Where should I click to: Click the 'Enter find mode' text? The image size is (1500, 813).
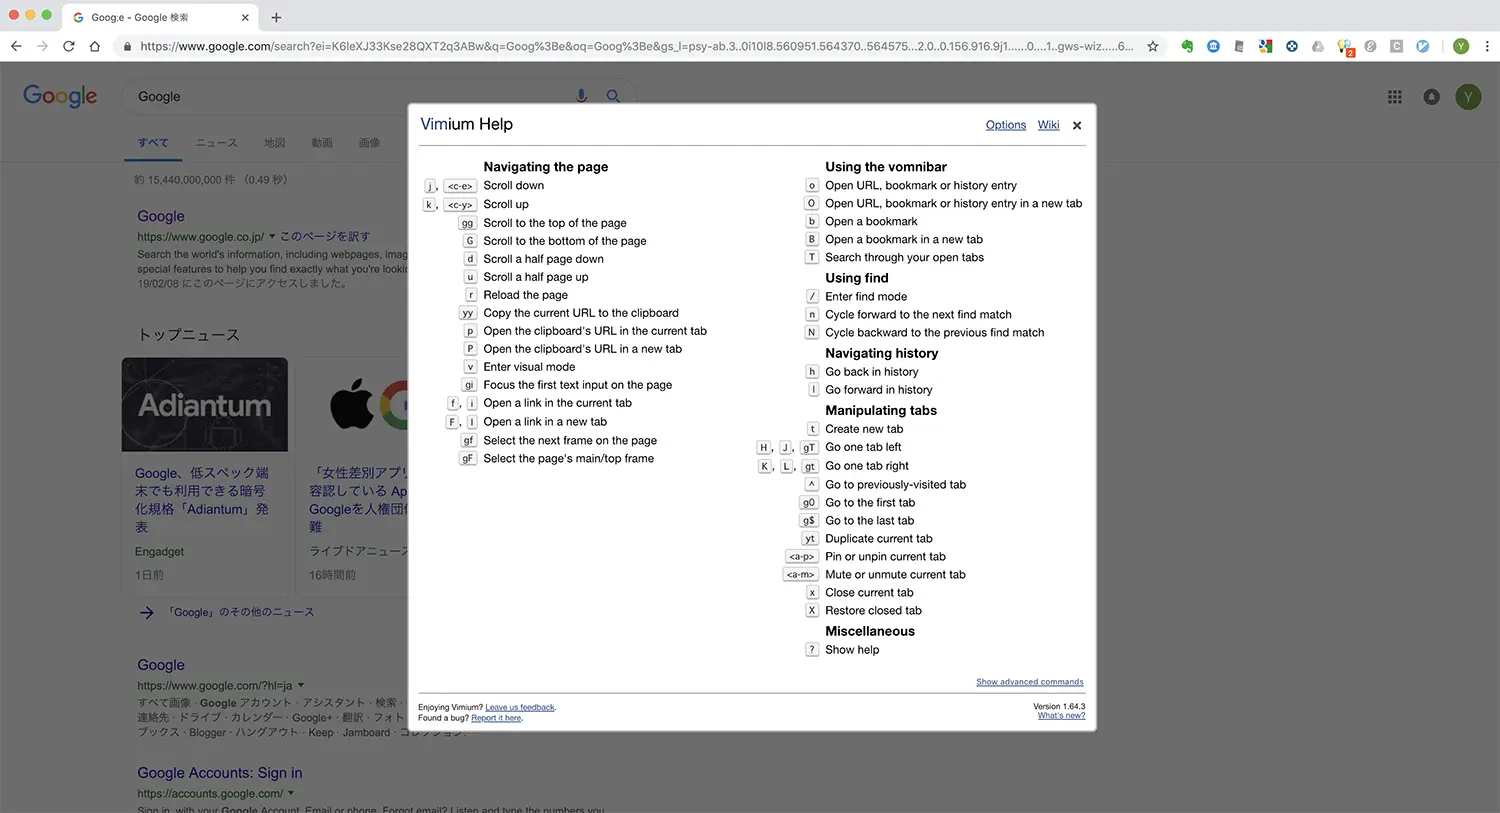(x=866, y=297)
